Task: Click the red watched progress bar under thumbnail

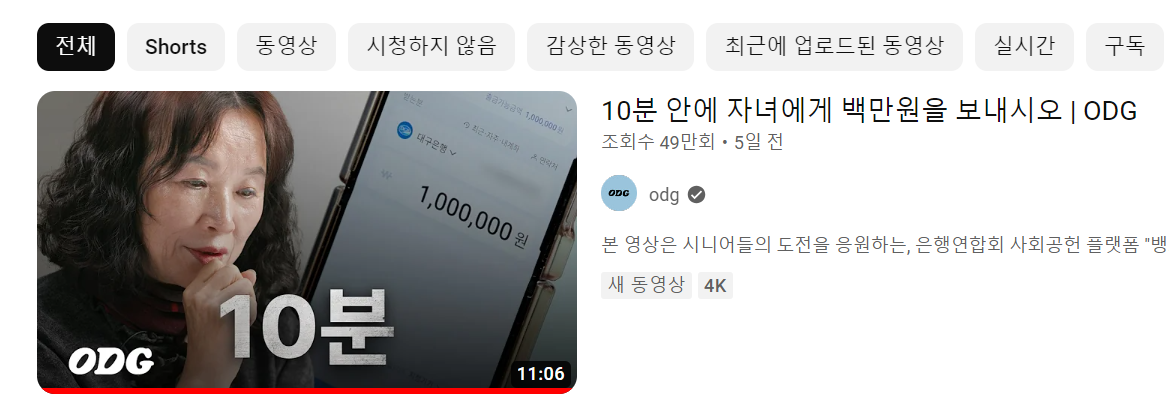Action: click(x=306, y=391)
